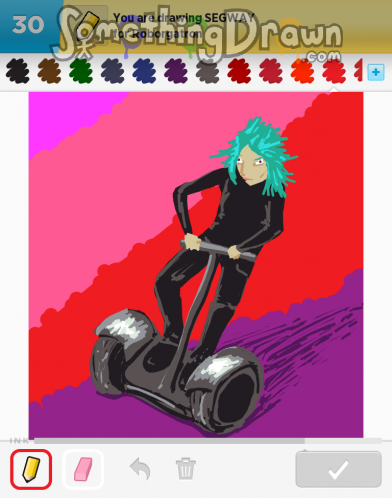Pick the dark gray color swatch

(207, 71)
